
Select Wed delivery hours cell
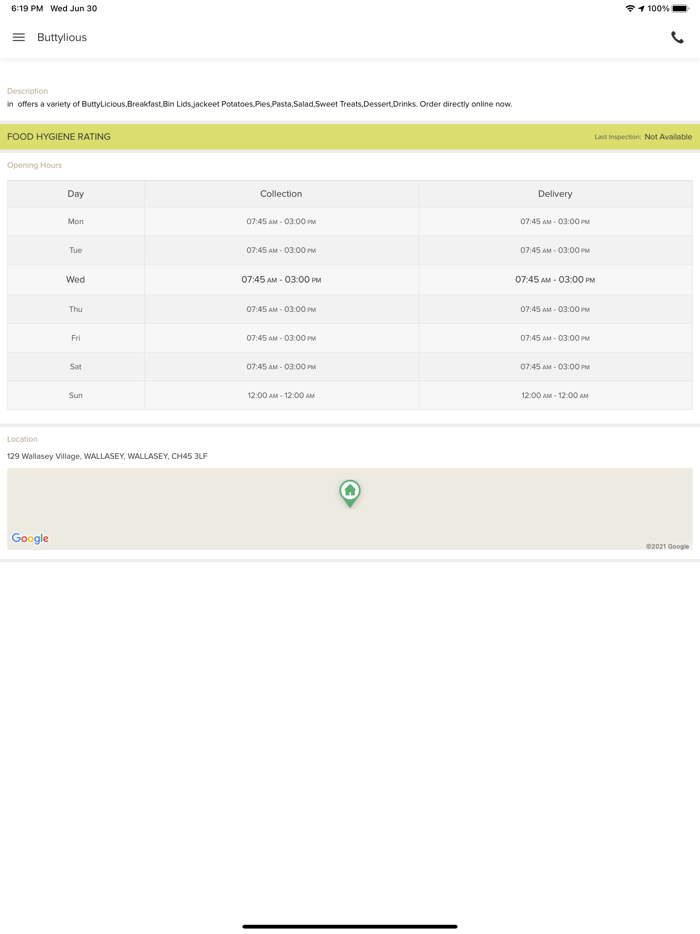click(555, 279)
